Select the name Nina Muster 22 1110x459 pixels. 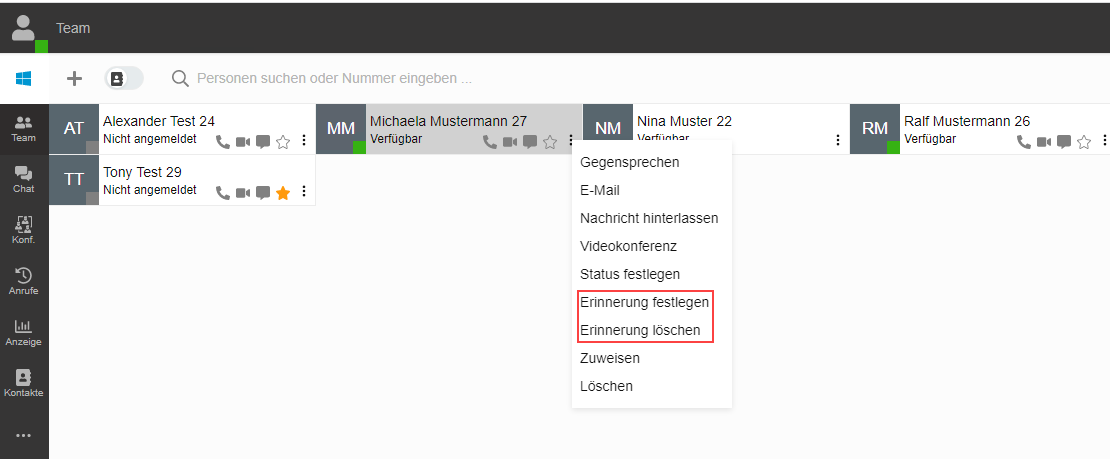pos(685,121)
